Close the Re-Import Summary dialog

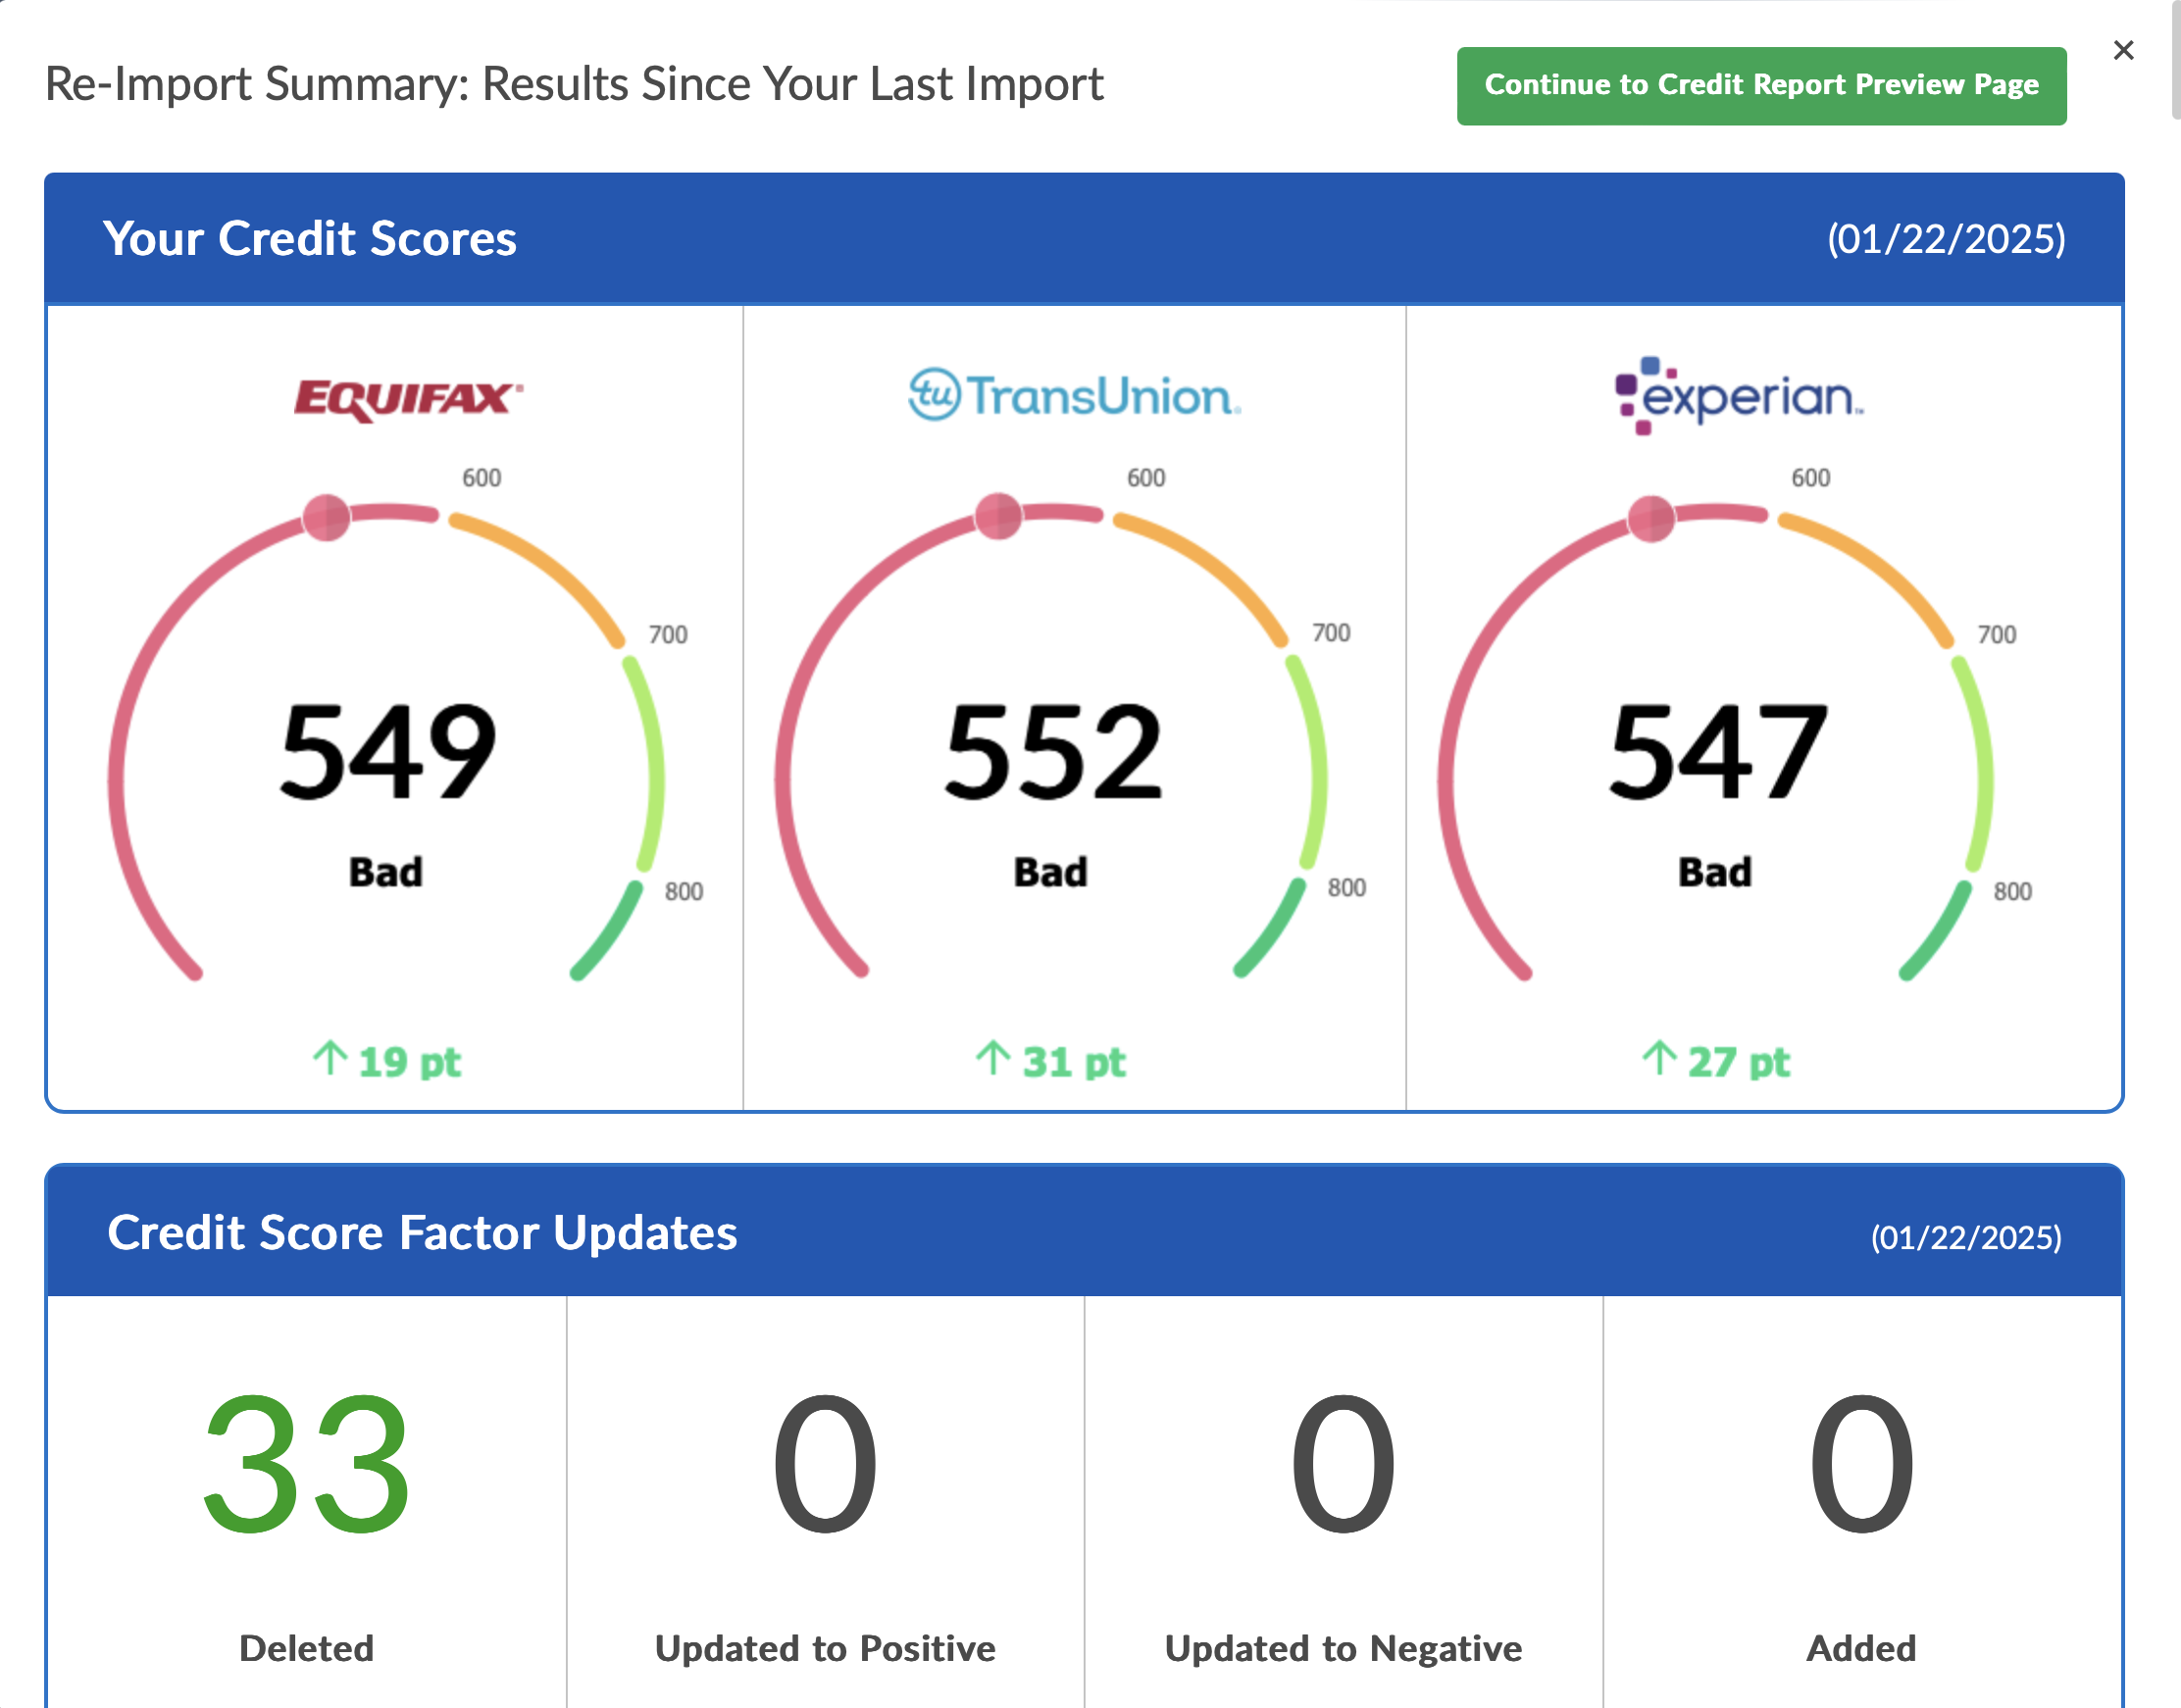(2123, 50)
